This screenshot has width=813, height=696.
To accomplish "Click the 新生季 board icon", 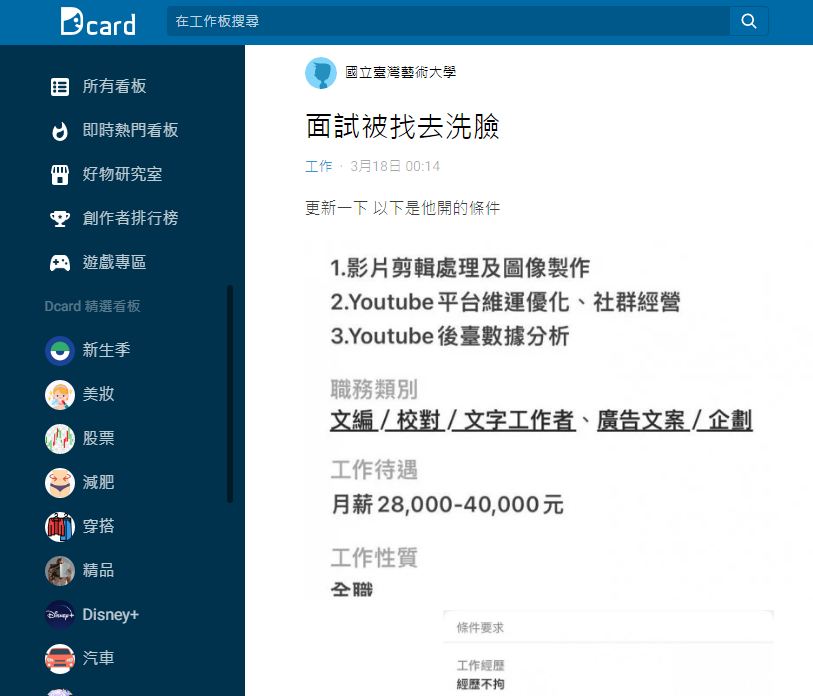I will tap(60, 351).
